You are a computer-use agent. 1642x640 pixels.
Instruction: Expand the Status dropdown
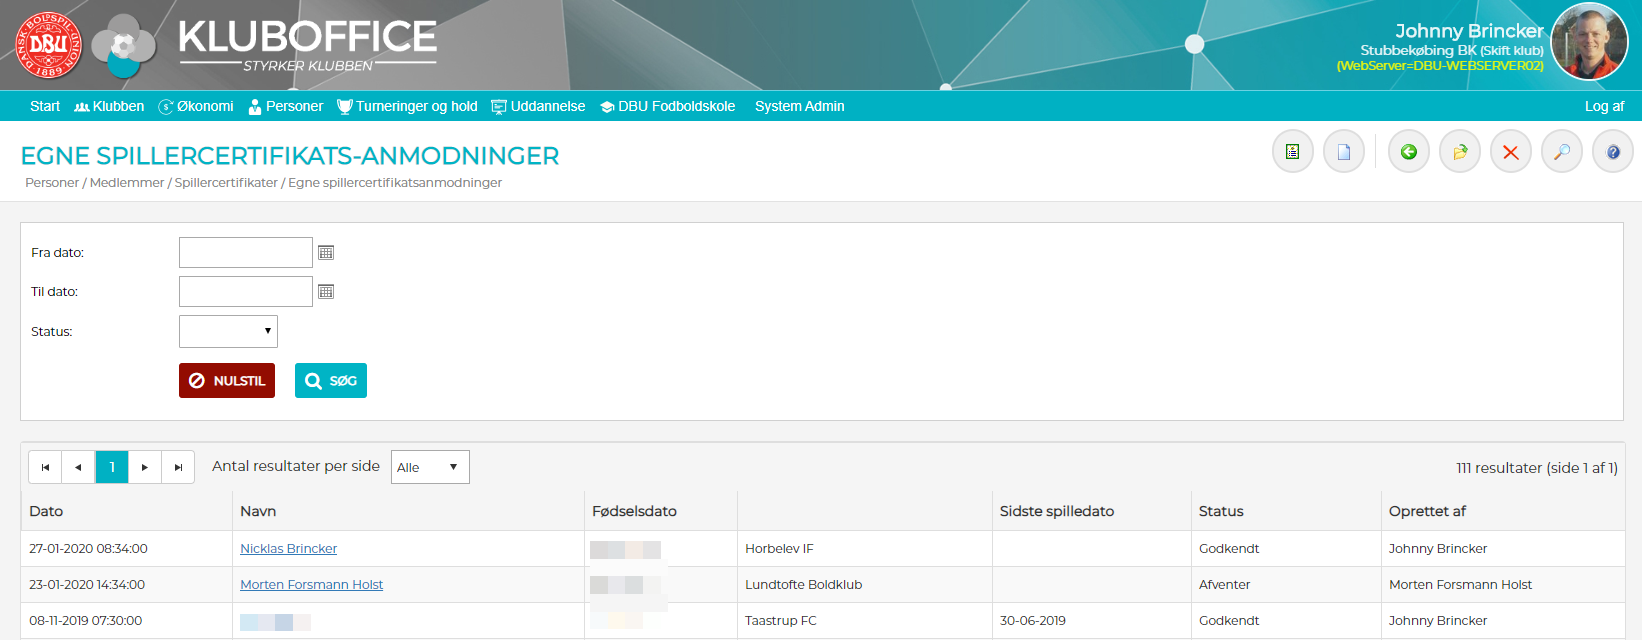click(228, 331)
